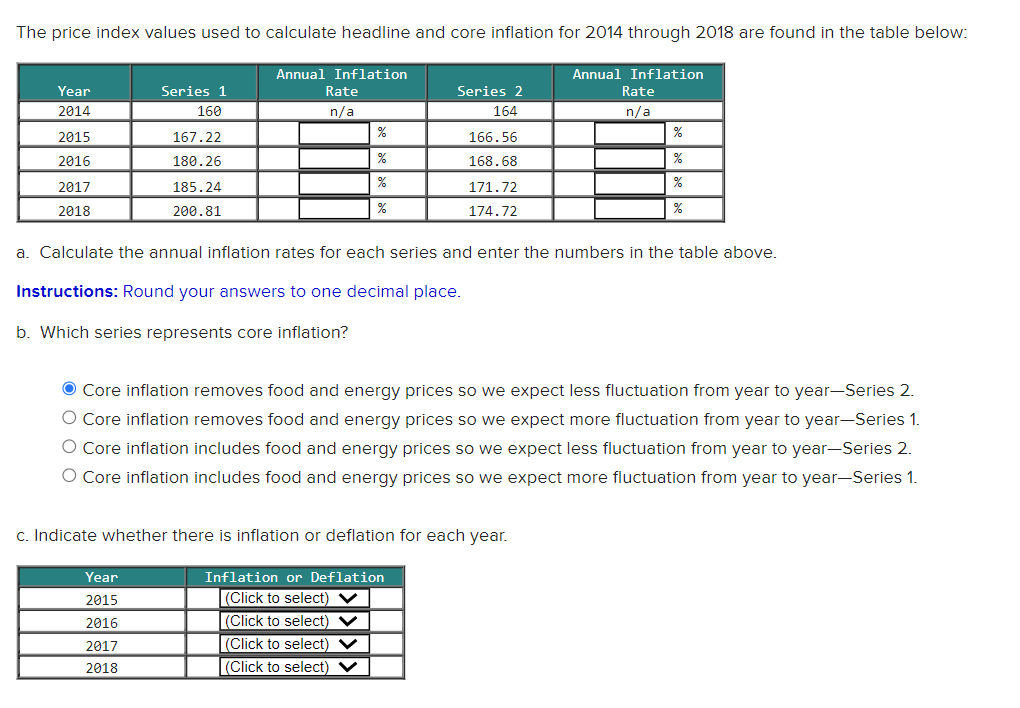Select the radio option ending in Series 2 less fluctuation
The image size is (1020, 708).
69,389
